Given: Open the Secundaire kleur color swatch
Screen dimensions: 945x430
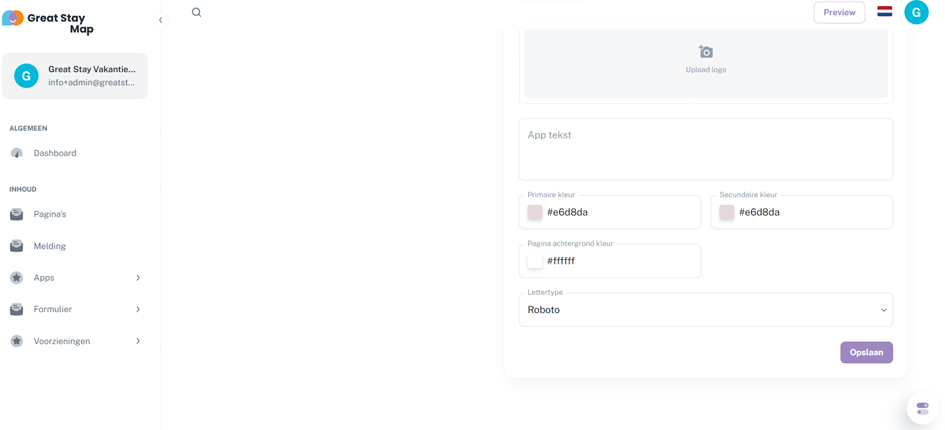Looking at the screenshot, I should tap(727, 212).
